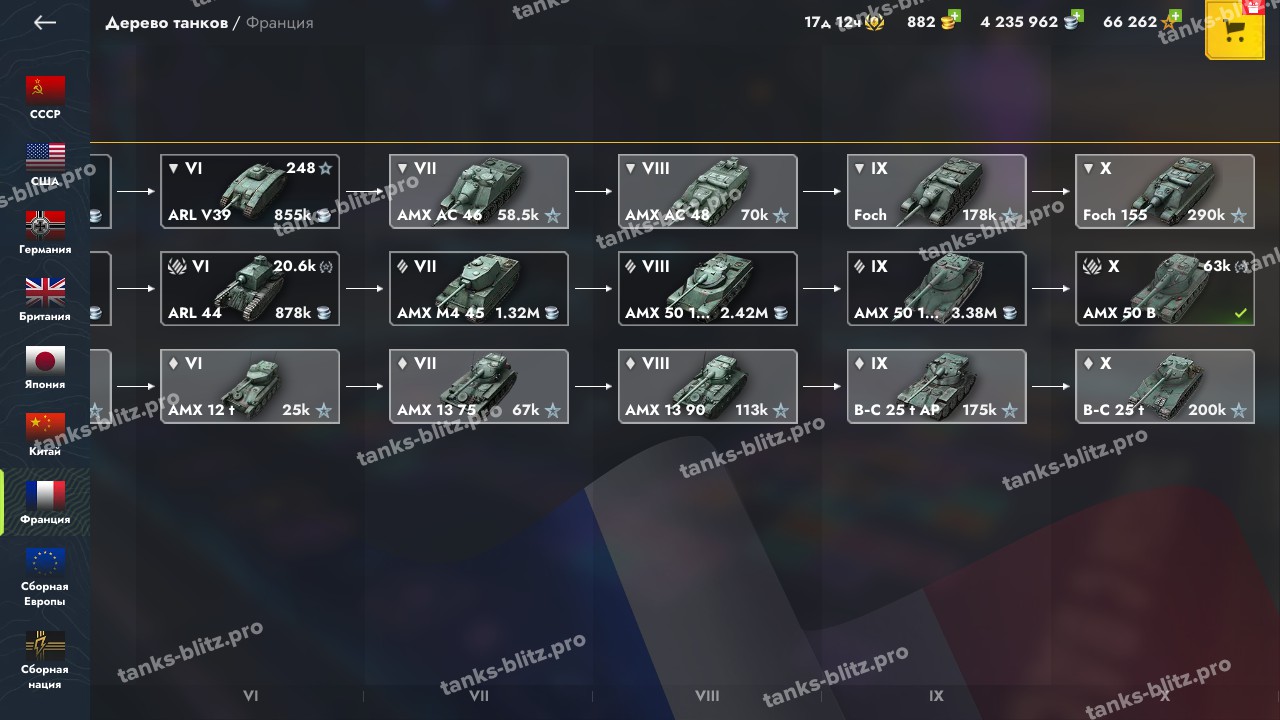Select the Britain flag icon

click(45, 292)
